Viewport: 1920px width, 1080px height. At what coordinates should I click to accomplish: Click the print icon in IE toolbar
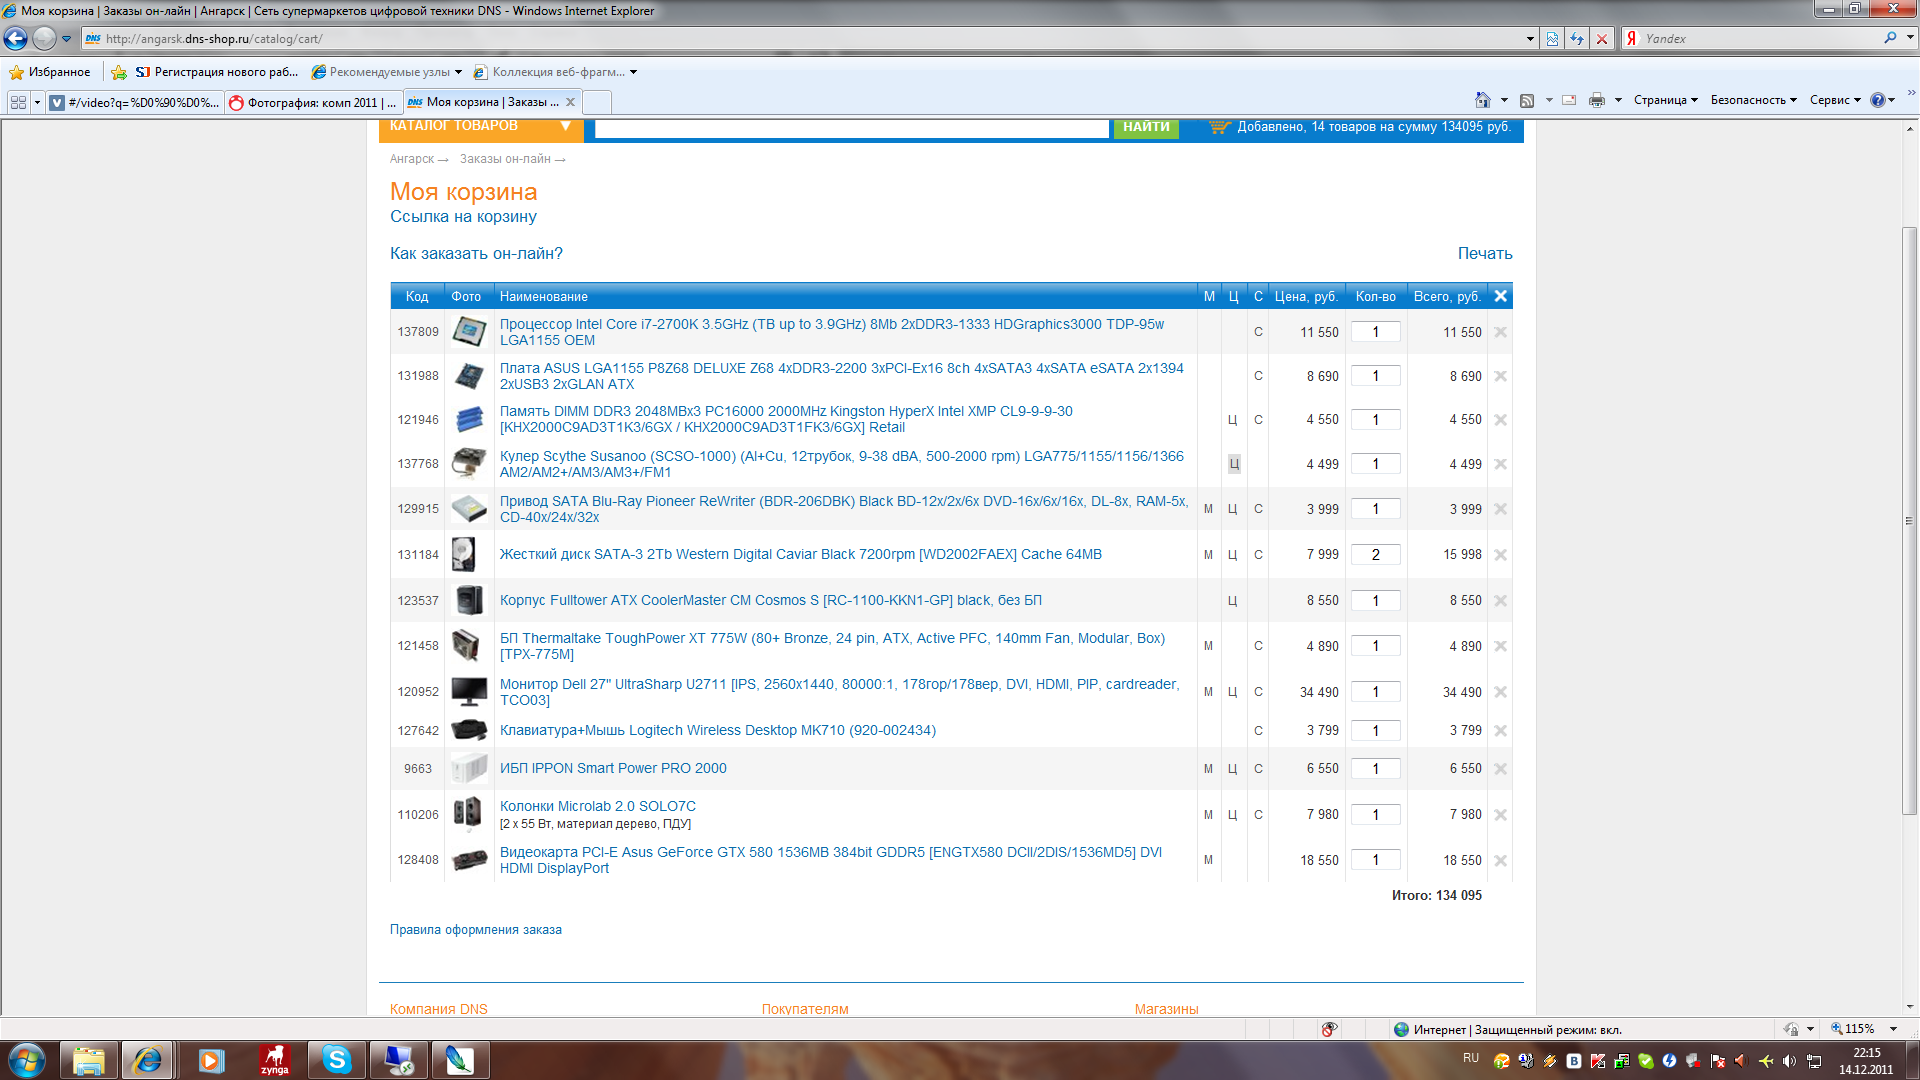(x=1596, y=100)
